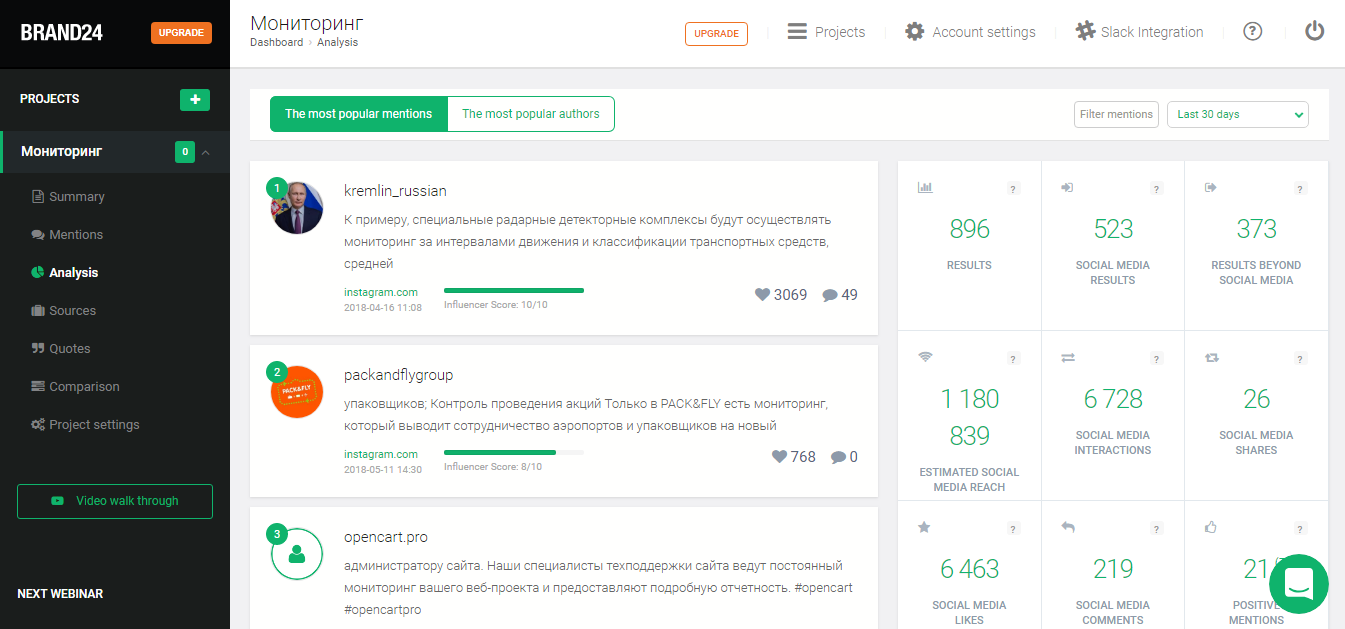The width and height of the screenshot is (1345, 629).
Task: Click the Projects text in header
Action: point(840,32)
